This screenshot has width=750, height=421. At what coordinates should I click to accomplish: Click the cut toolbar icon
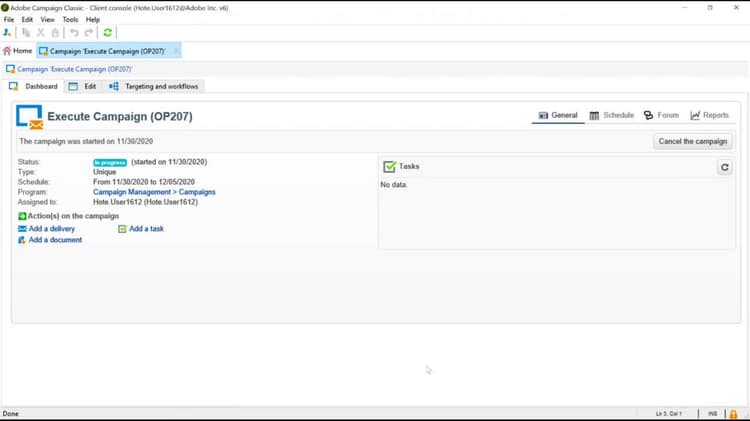[41, 33]
